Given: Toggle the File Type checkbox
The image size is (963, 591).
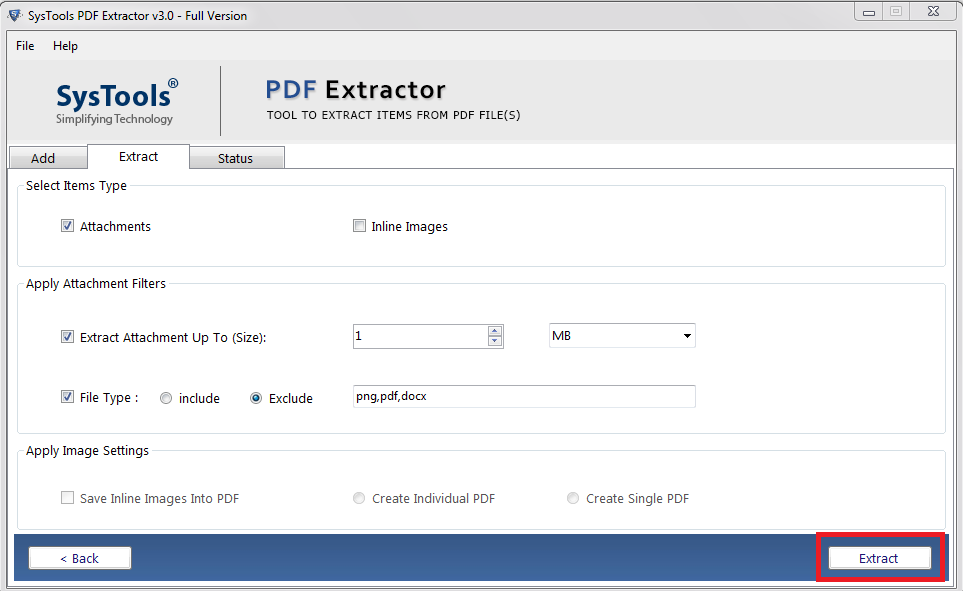Looking at the screenshot, I should click(68, 397).
